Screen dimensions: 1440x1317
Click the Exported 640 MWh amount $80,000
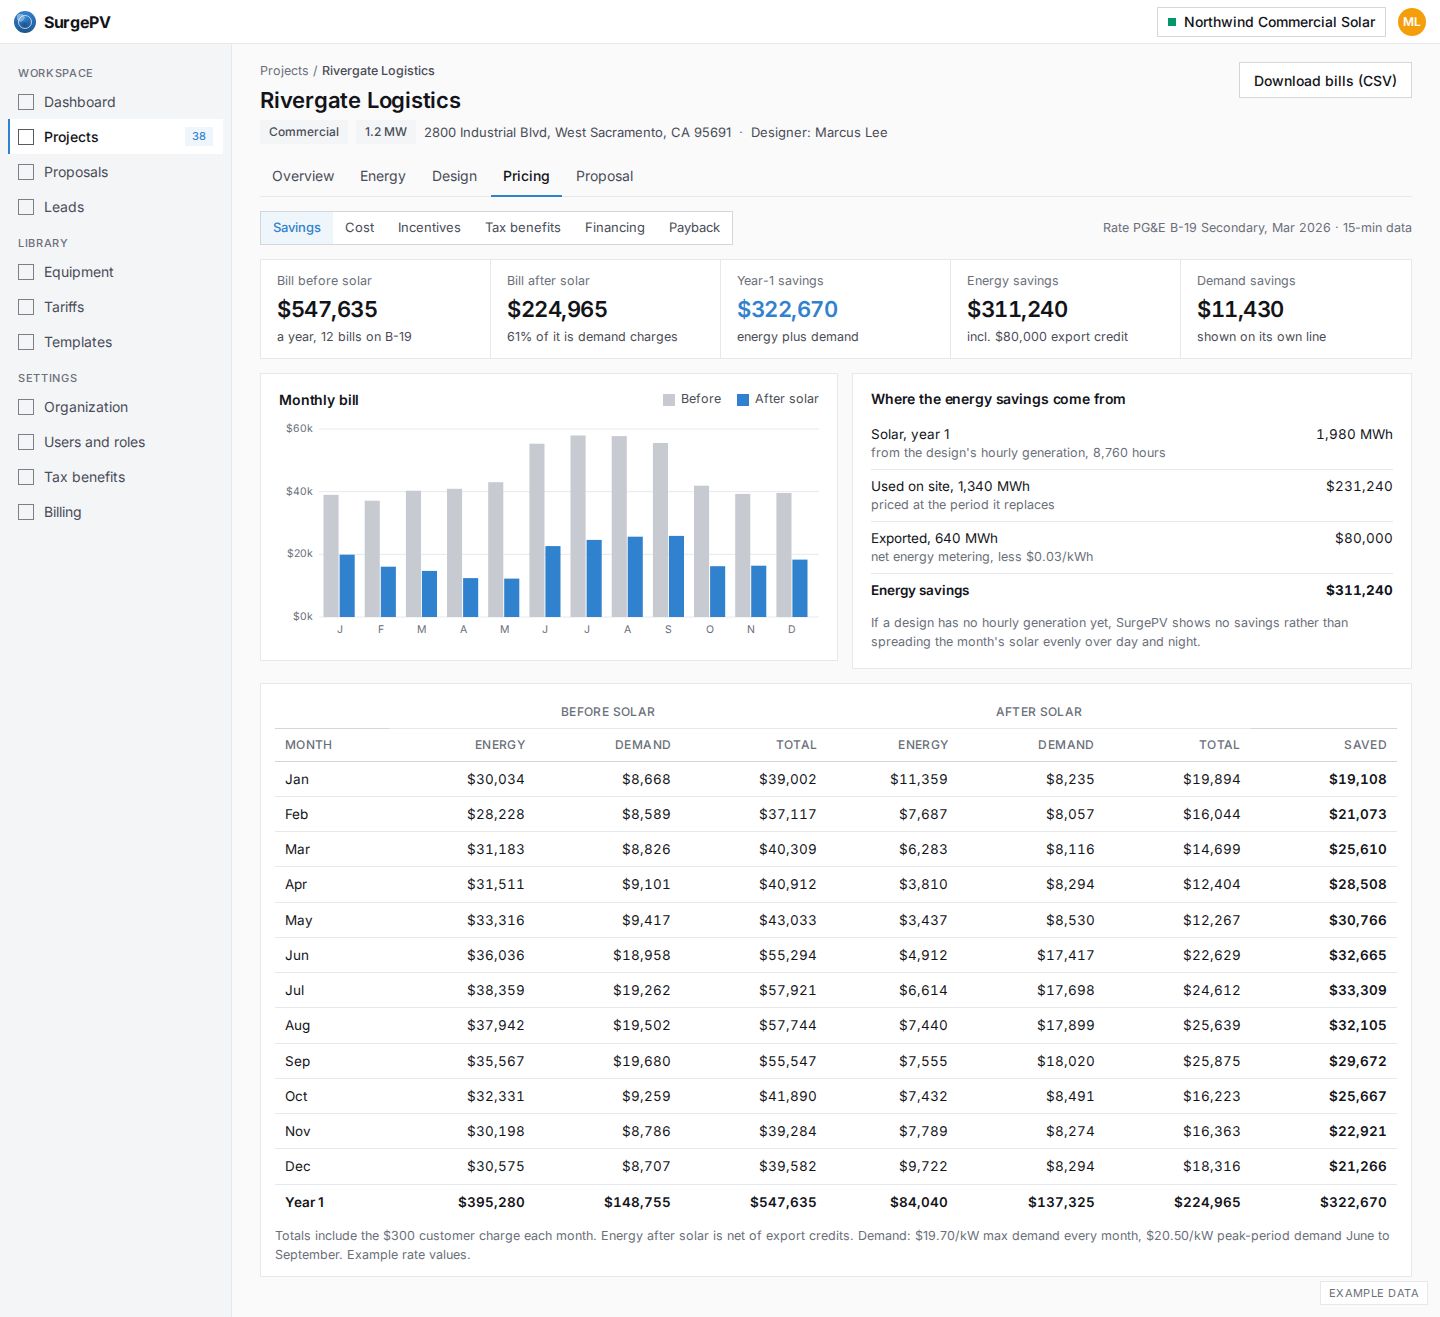click(1363, 538)
